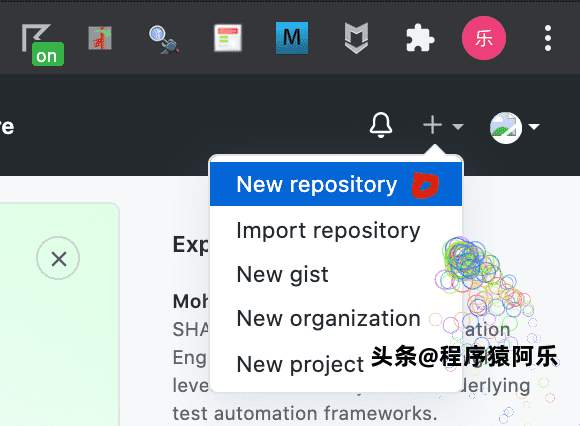Image resolution: width=580 pixels, height=426 pixels.
Task: Click the red-header note extension icon
Action: [228, 38]
